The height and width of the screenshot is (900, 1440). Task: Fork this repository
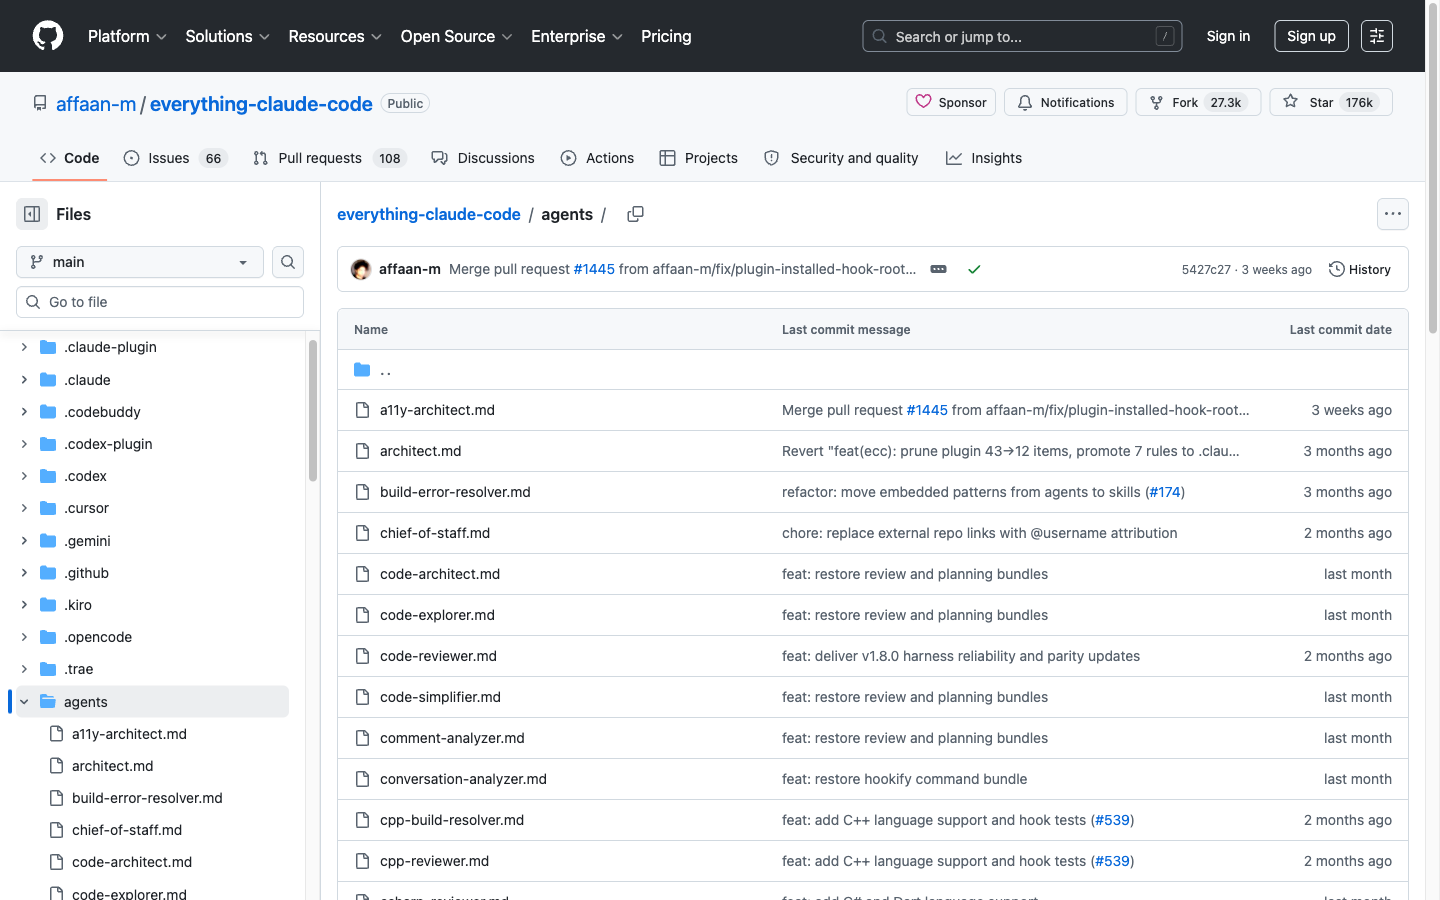(x=1198, y=102)
